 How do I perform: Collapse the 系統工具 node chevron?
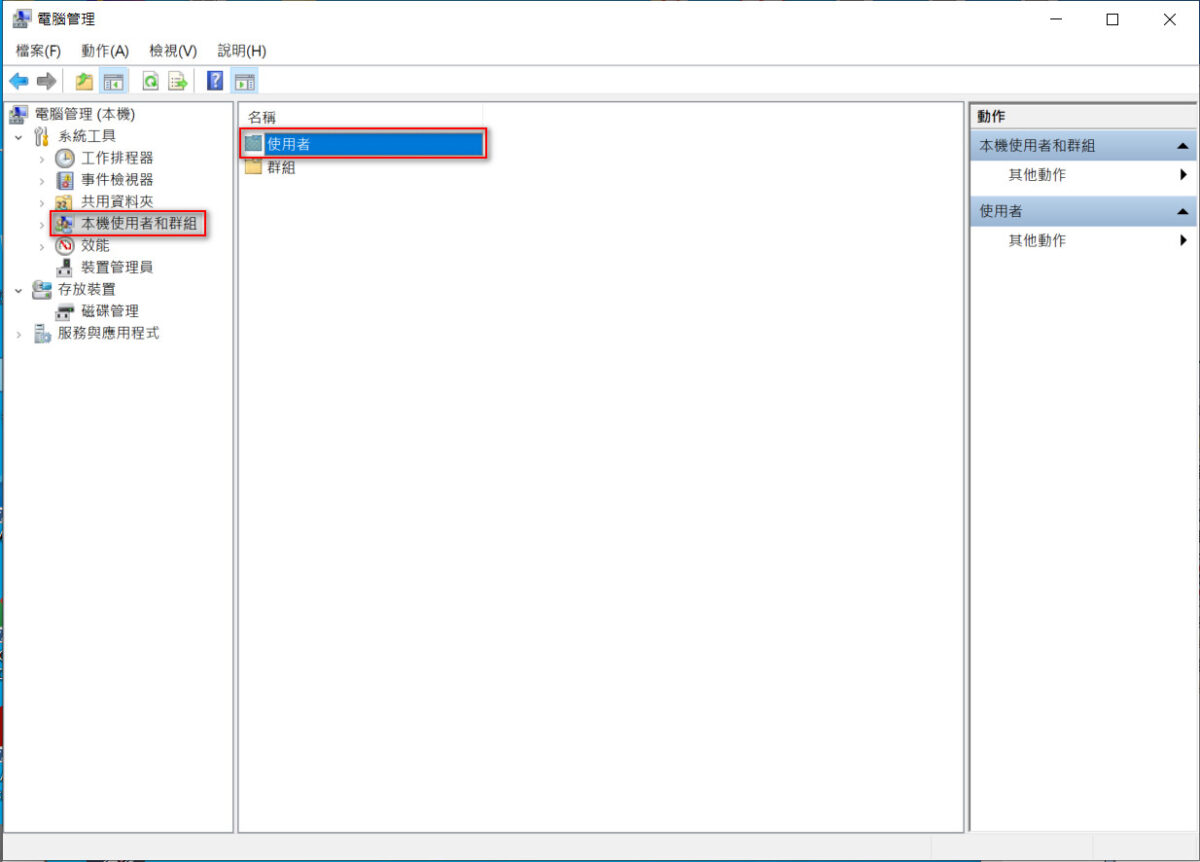(18, 136)
